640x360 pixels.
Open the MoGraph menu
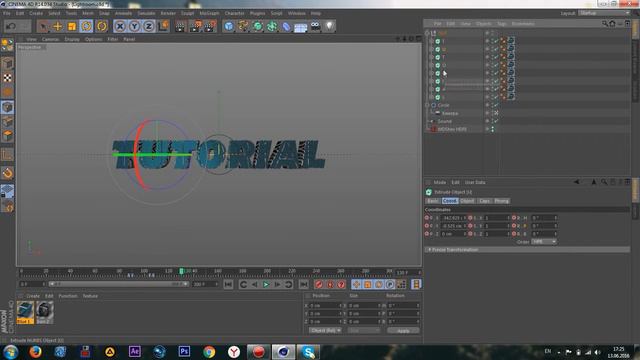click(209, 13)
